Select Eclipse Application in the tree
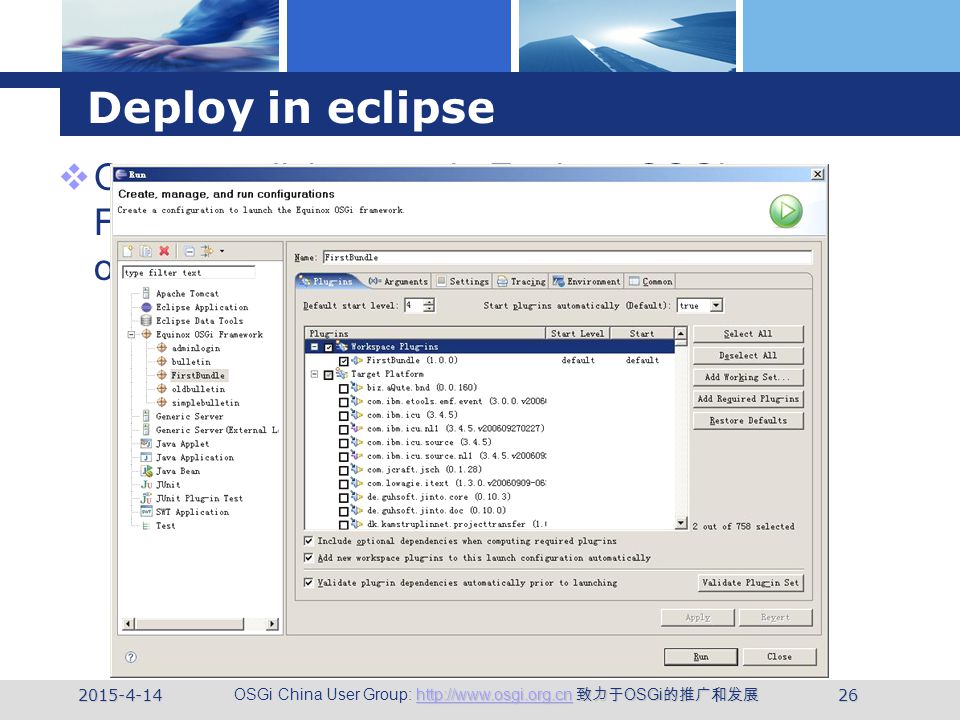The image size is (960, 720). tap(201, 307)
